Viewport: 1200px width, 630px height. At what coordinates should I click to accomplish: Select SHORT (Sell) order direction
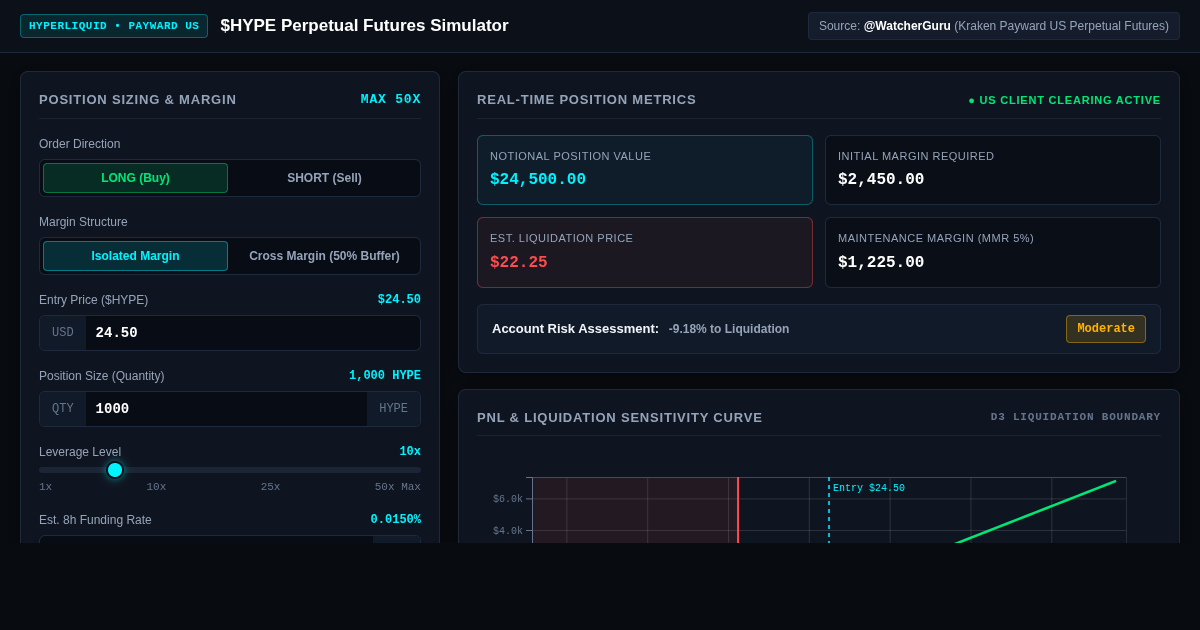pos(324,178)
